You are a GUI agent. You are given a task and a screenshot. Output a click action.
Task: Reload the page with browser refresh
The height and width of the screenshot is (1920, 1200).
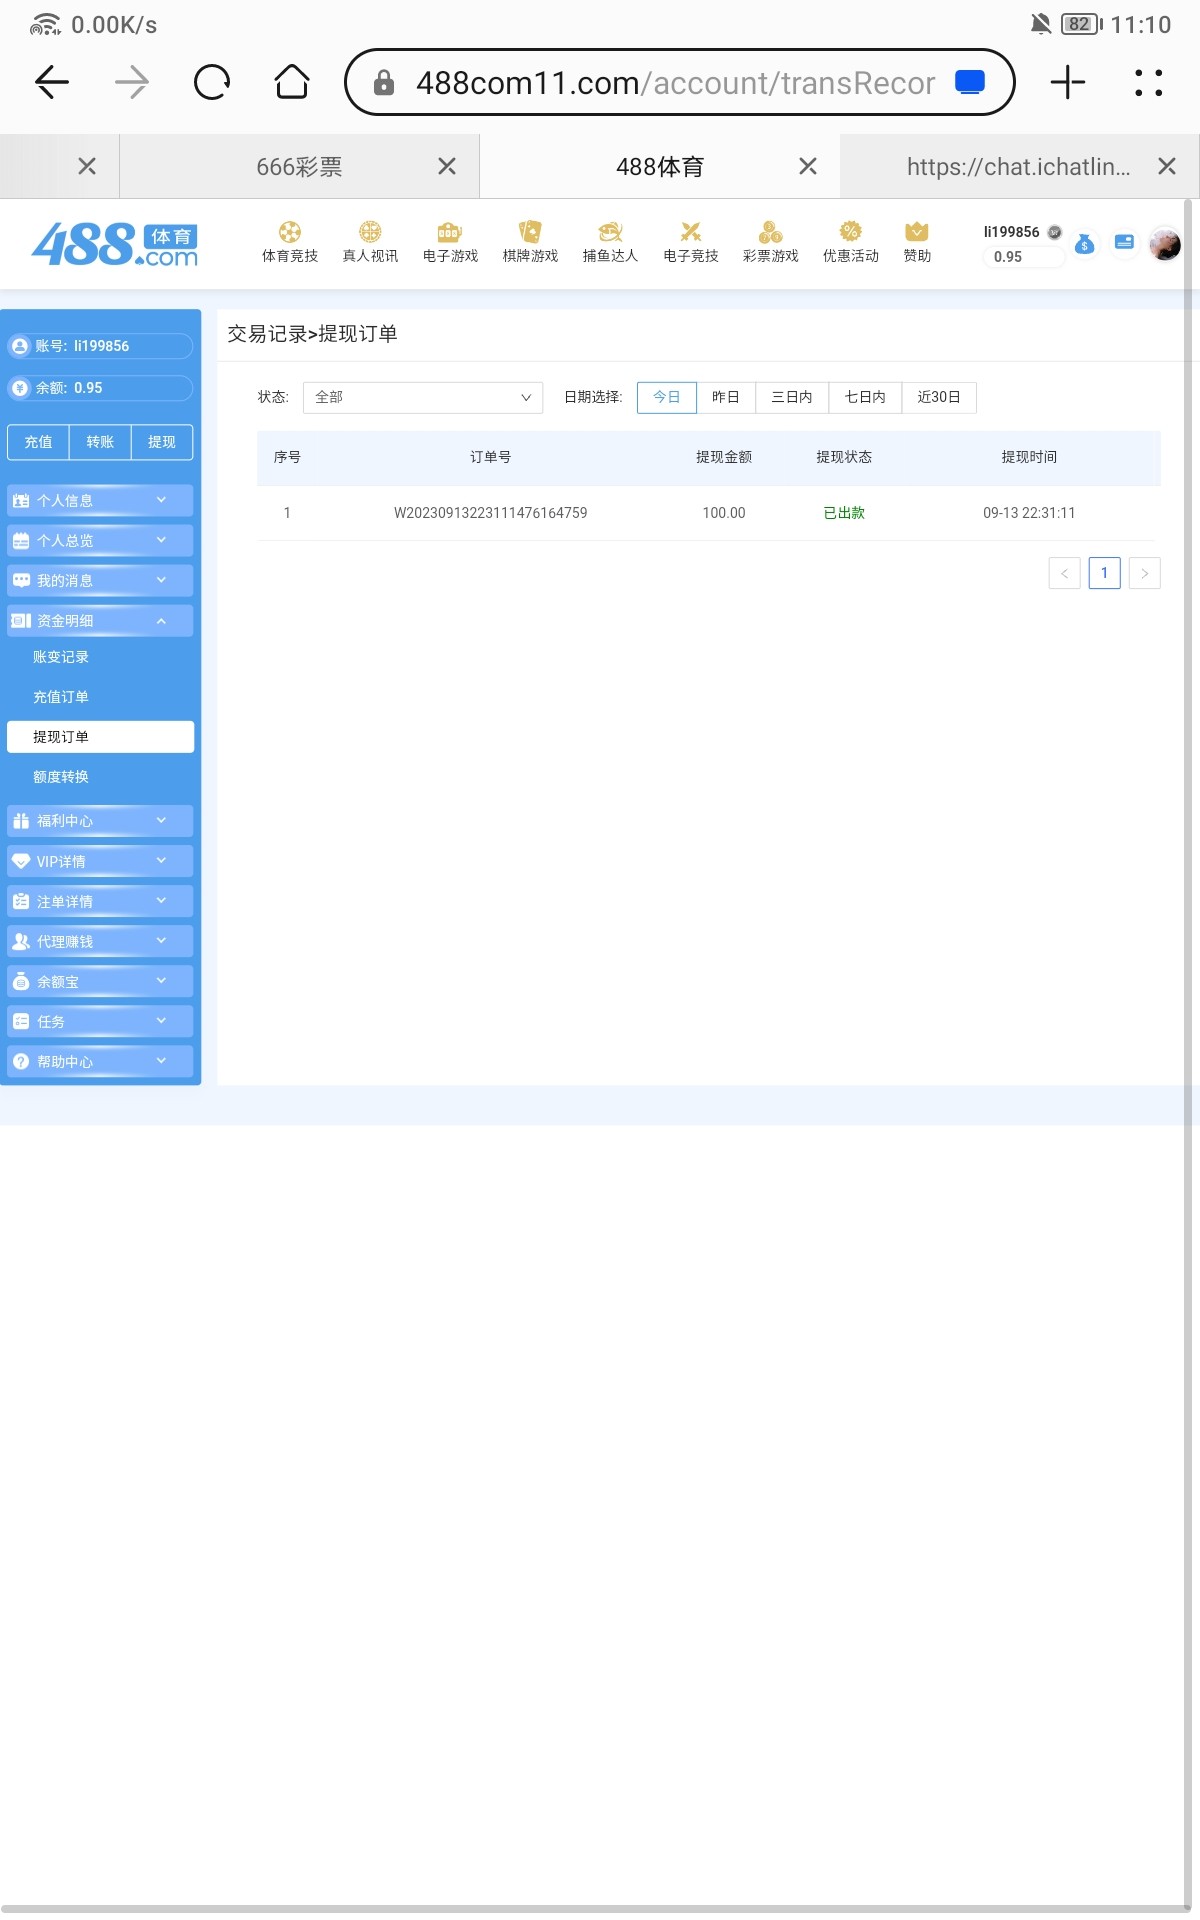coord(212,82)
